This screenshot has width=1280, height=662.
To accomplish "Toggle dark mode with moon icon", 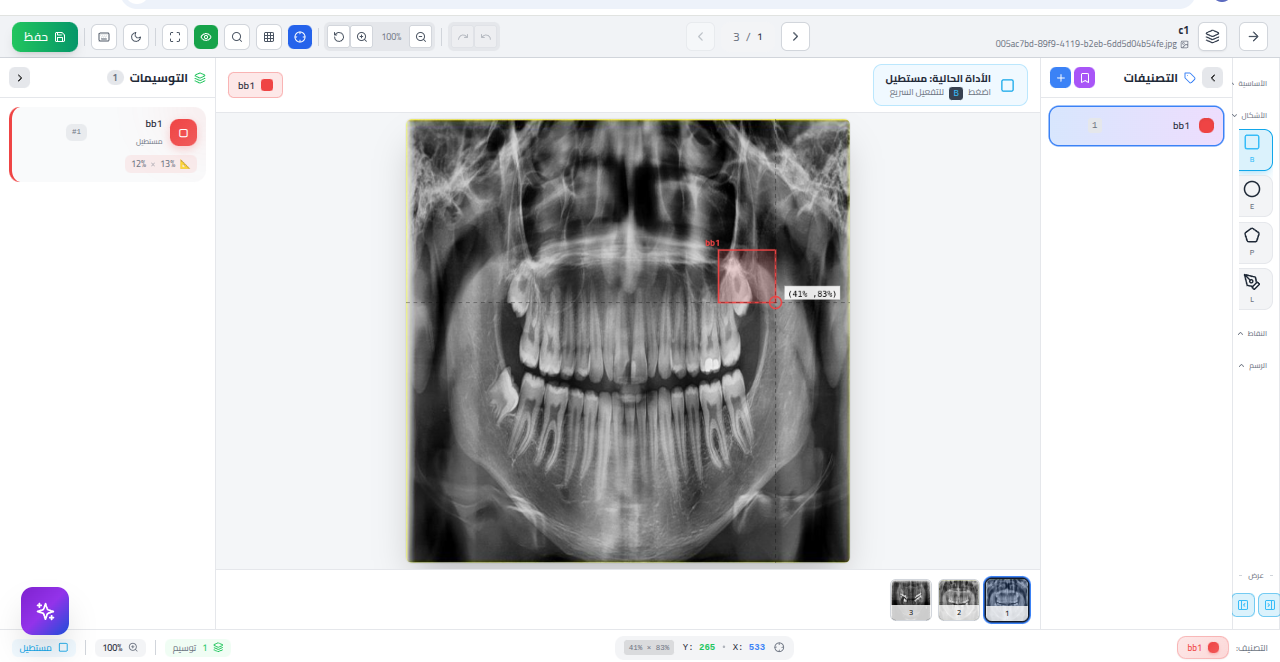I will point(136,37).
